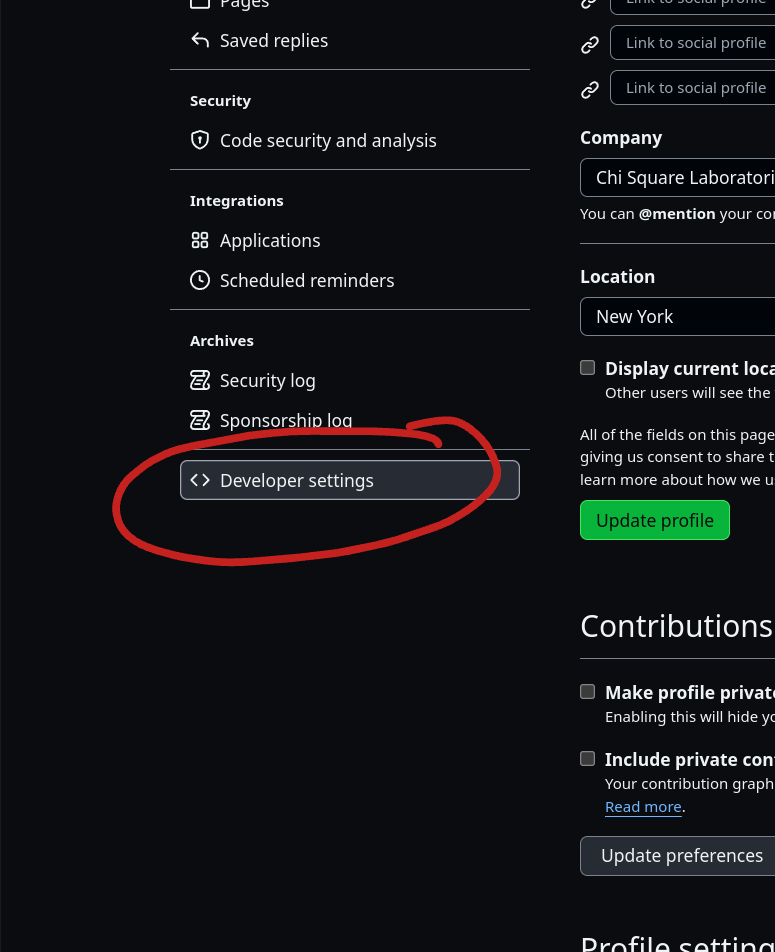Follow the Read more link
Image resolution: width=775 pixels, height=952 pixels.
click(x=643, y=807)
